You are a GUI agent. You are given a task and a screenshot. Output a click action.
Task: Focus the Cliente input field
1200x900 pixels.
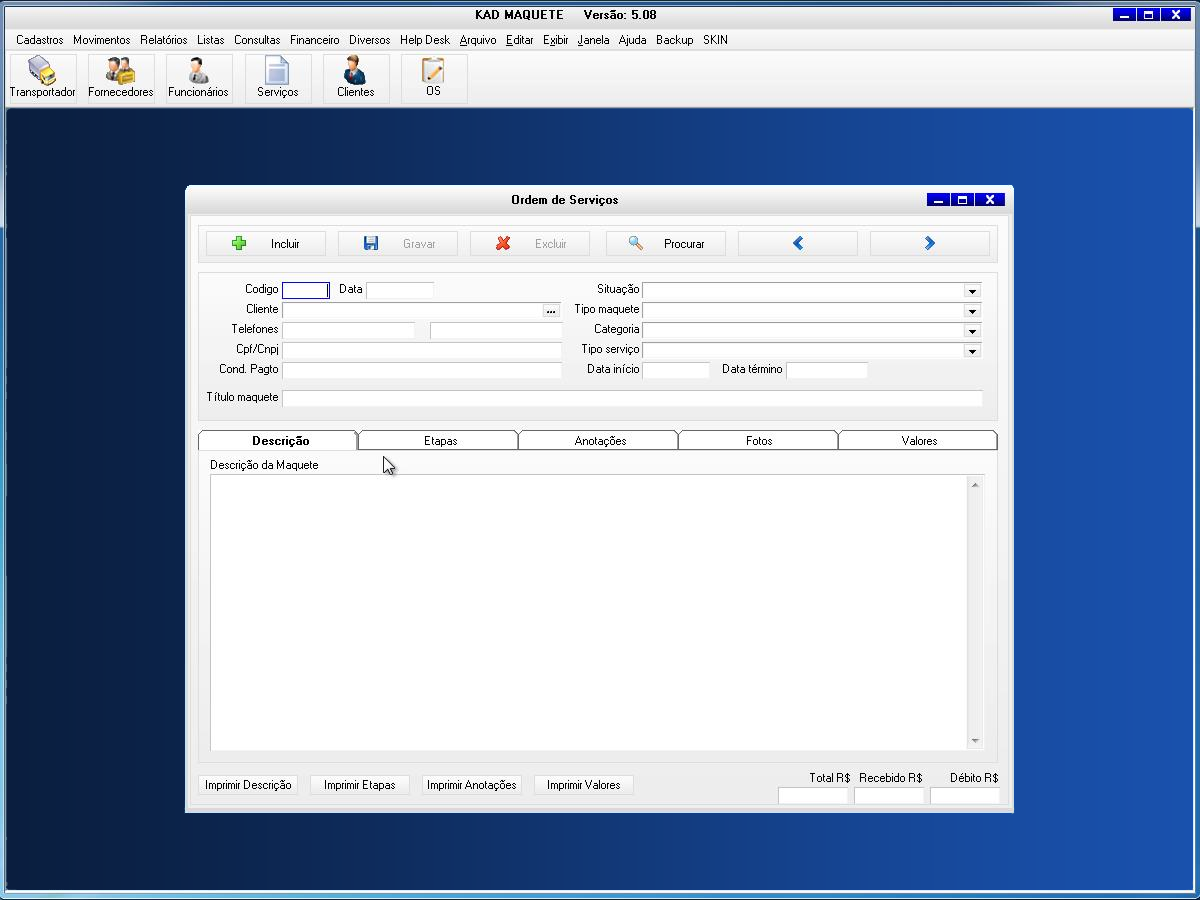(x=413, y=310)
